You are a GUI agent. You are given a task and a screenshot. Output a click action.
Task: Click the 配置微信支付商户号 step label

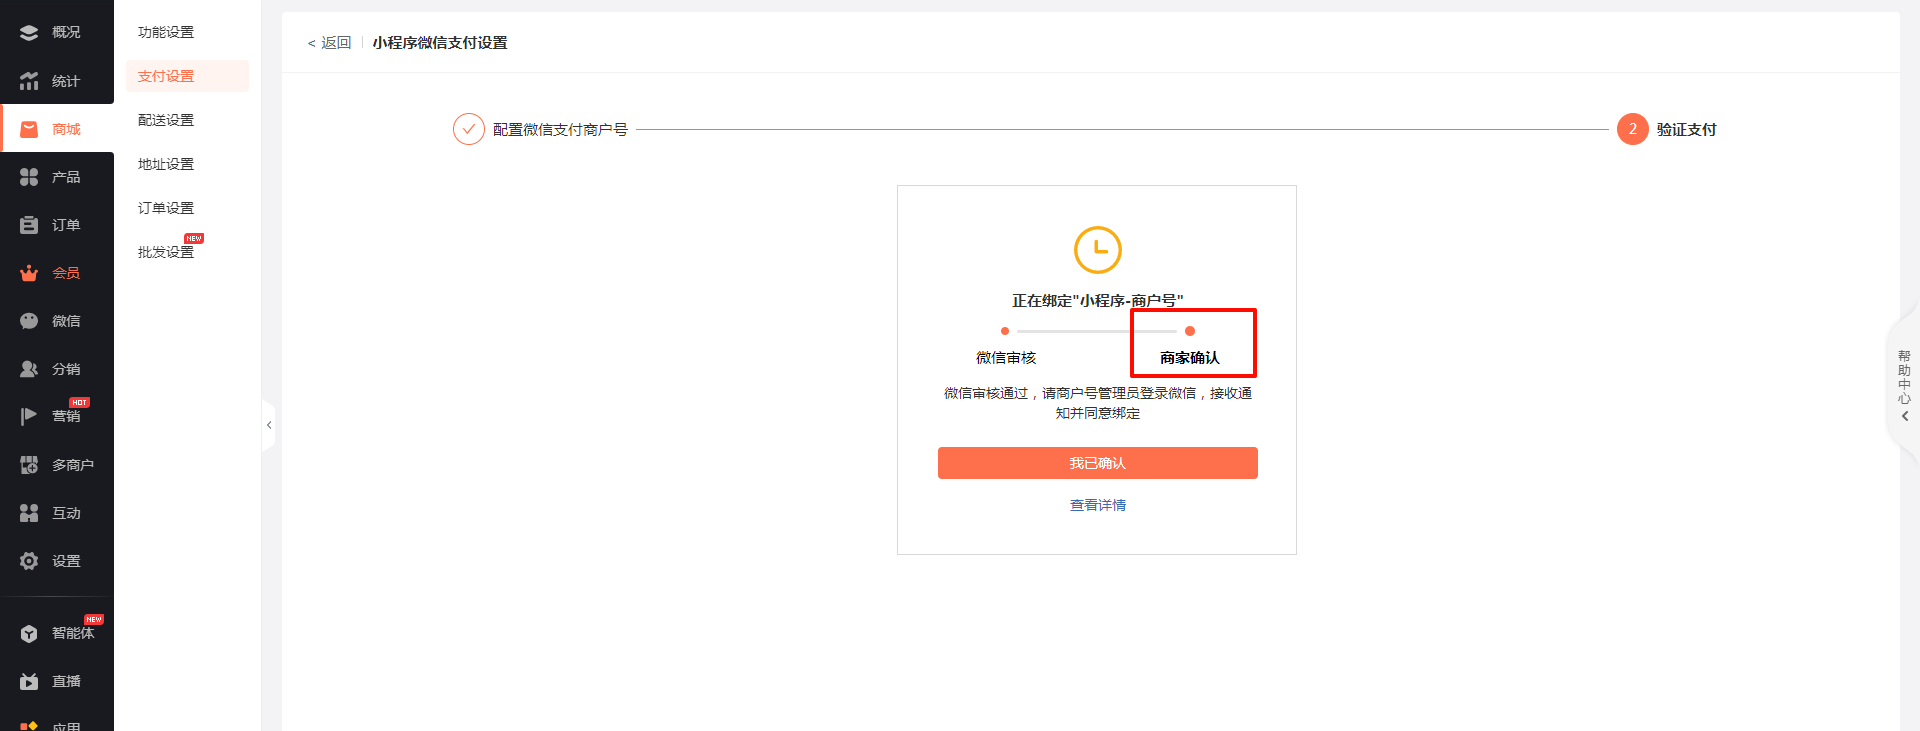[560, 129]
